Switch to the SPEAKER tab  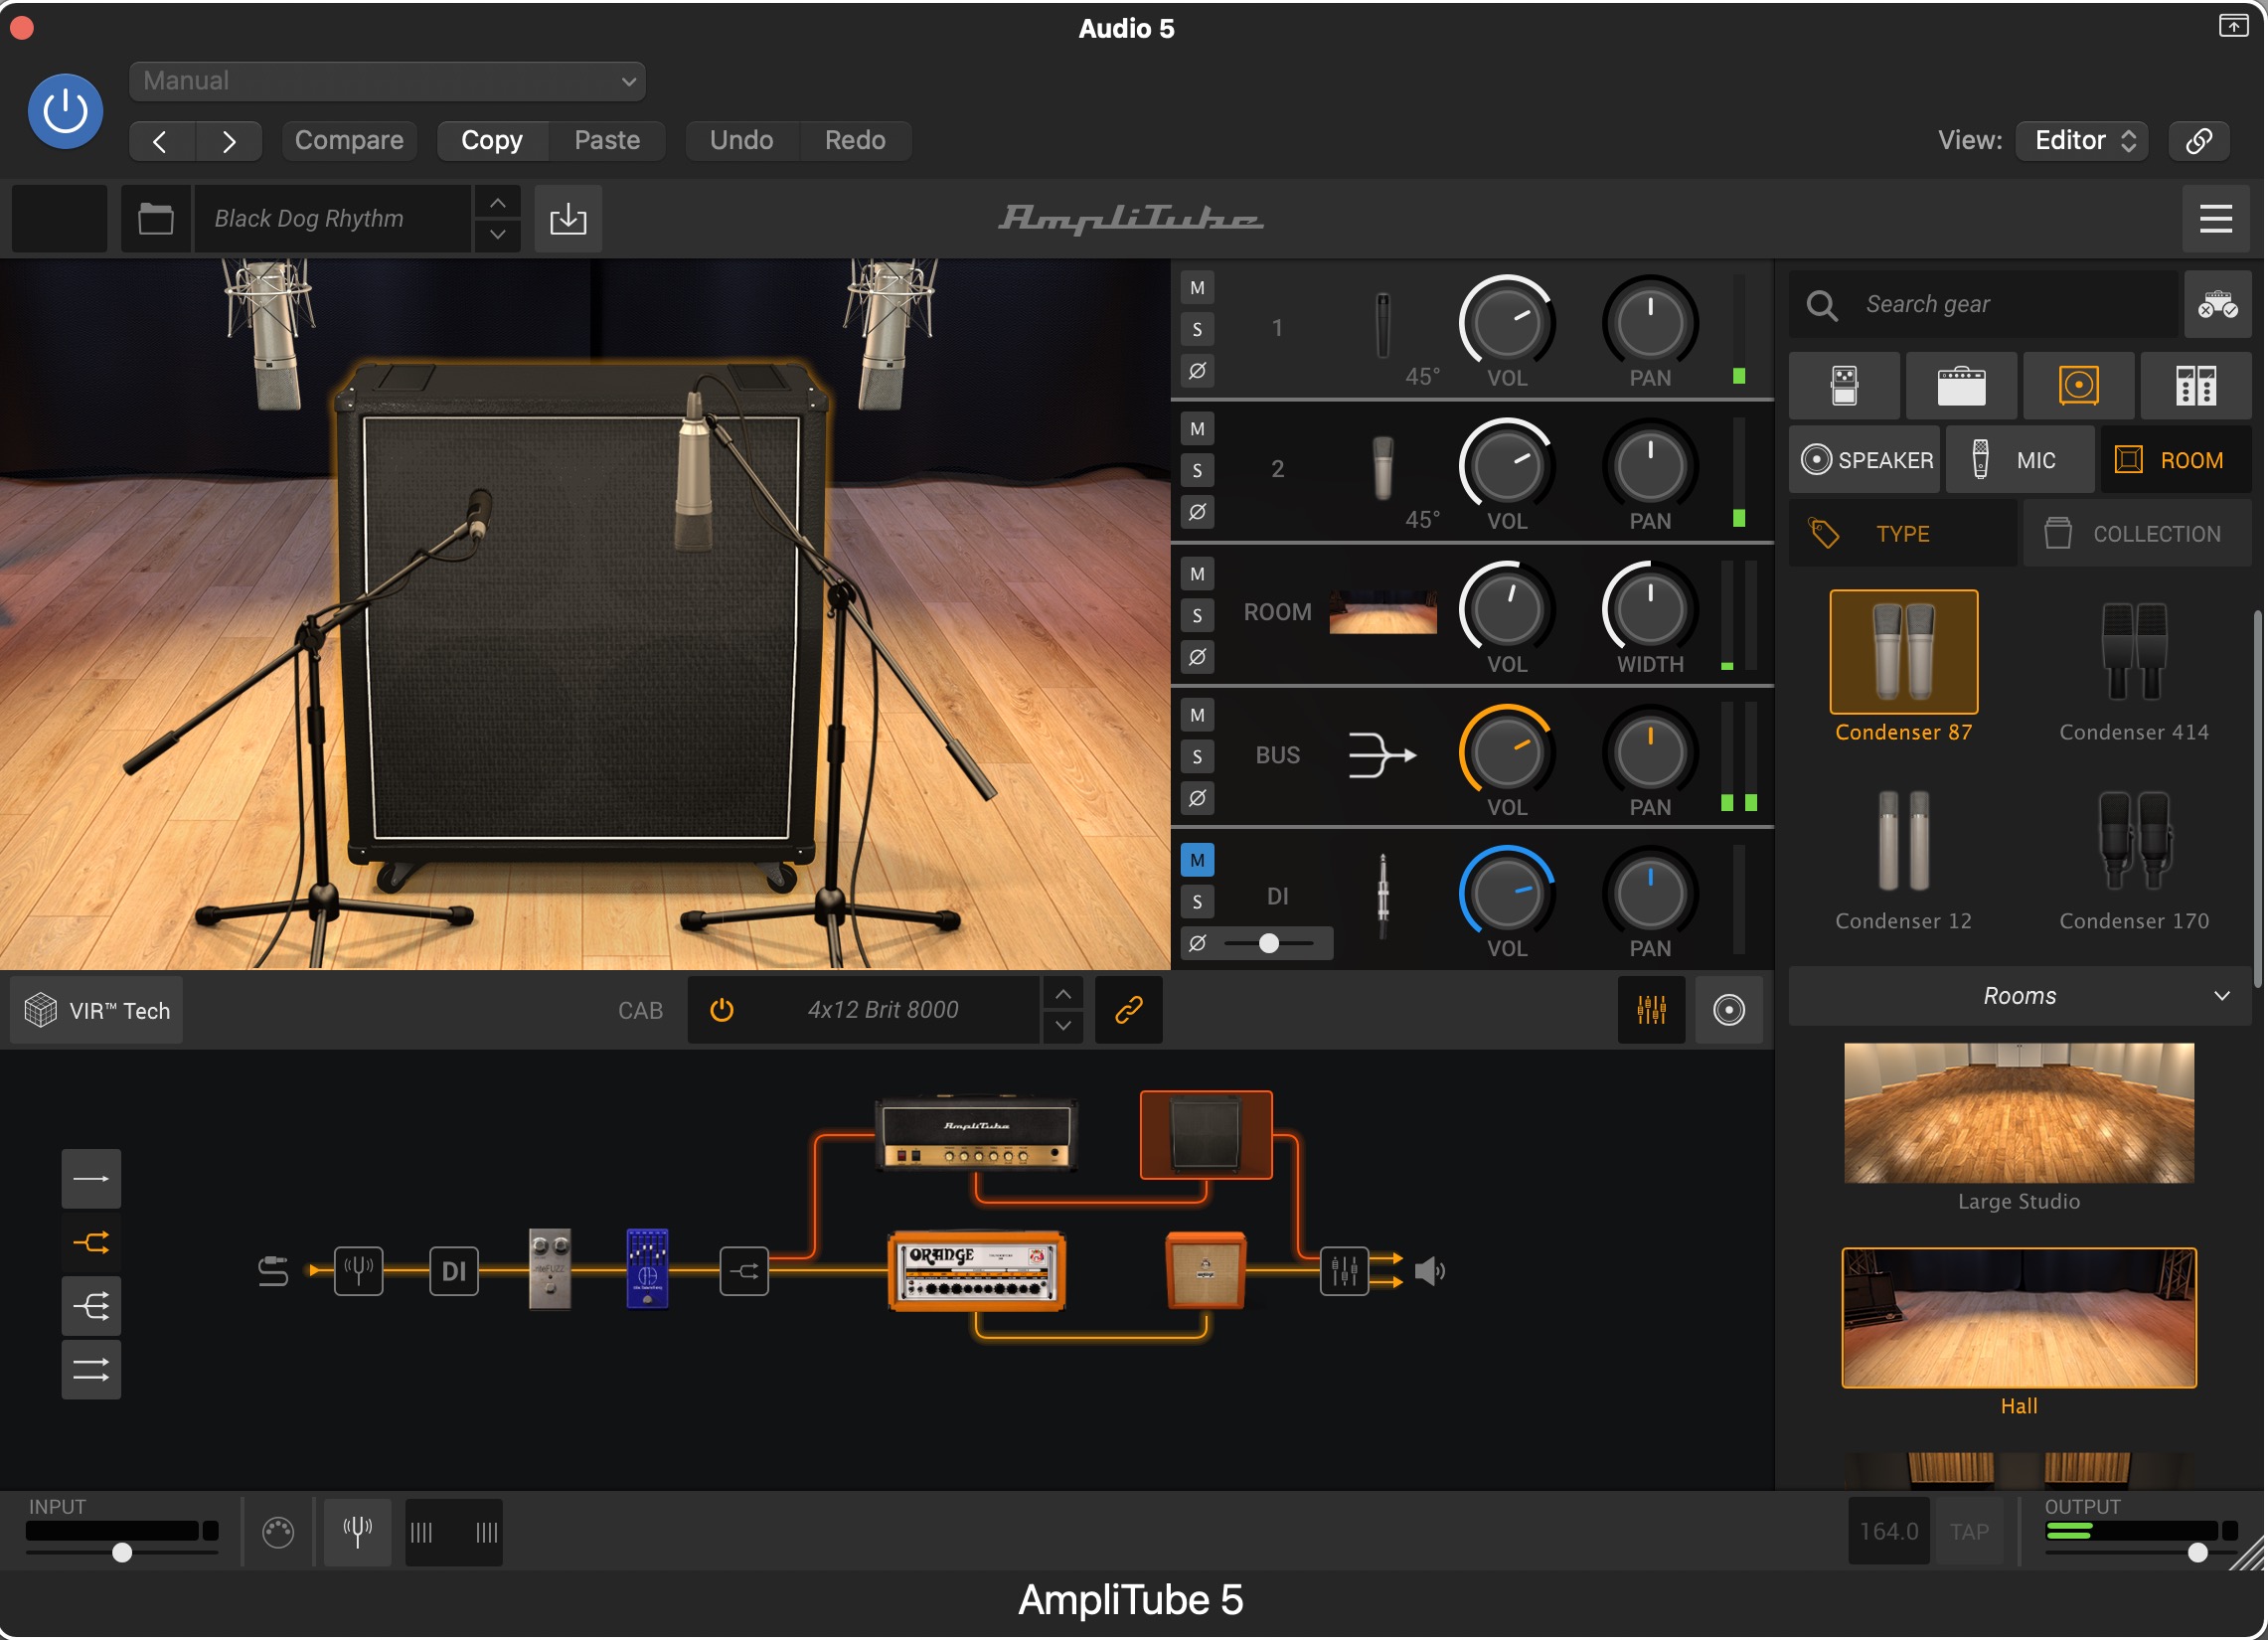[x=1865, y=460]
